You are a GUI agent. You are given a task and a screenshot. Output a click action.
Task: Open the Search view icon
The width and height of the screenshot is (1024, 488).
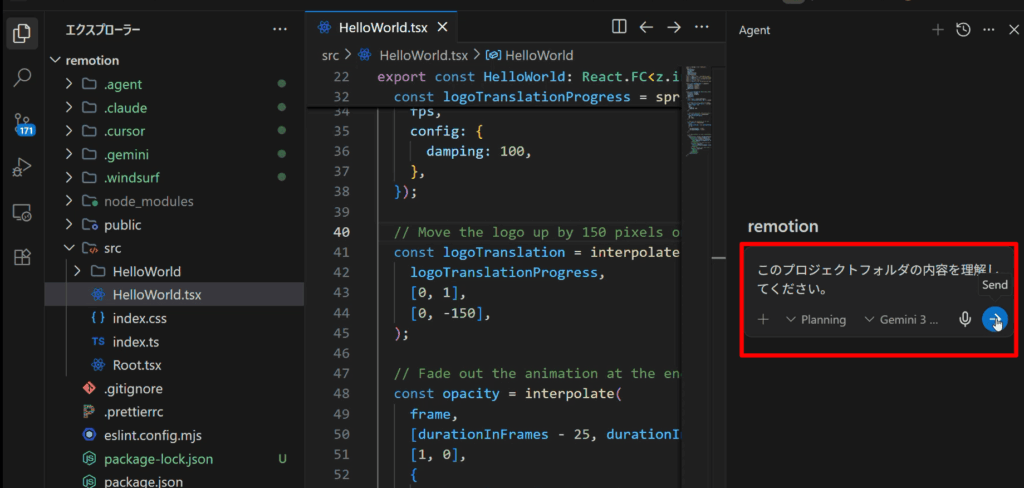pos(21,78)
